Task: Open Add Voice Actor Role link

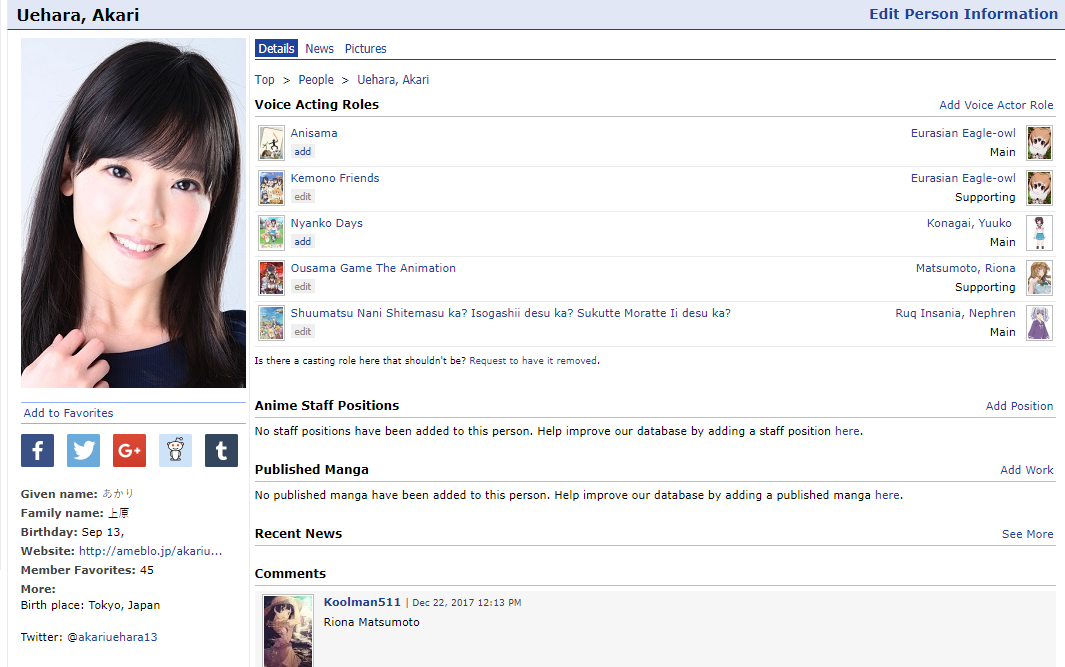Action: (995, 105)
